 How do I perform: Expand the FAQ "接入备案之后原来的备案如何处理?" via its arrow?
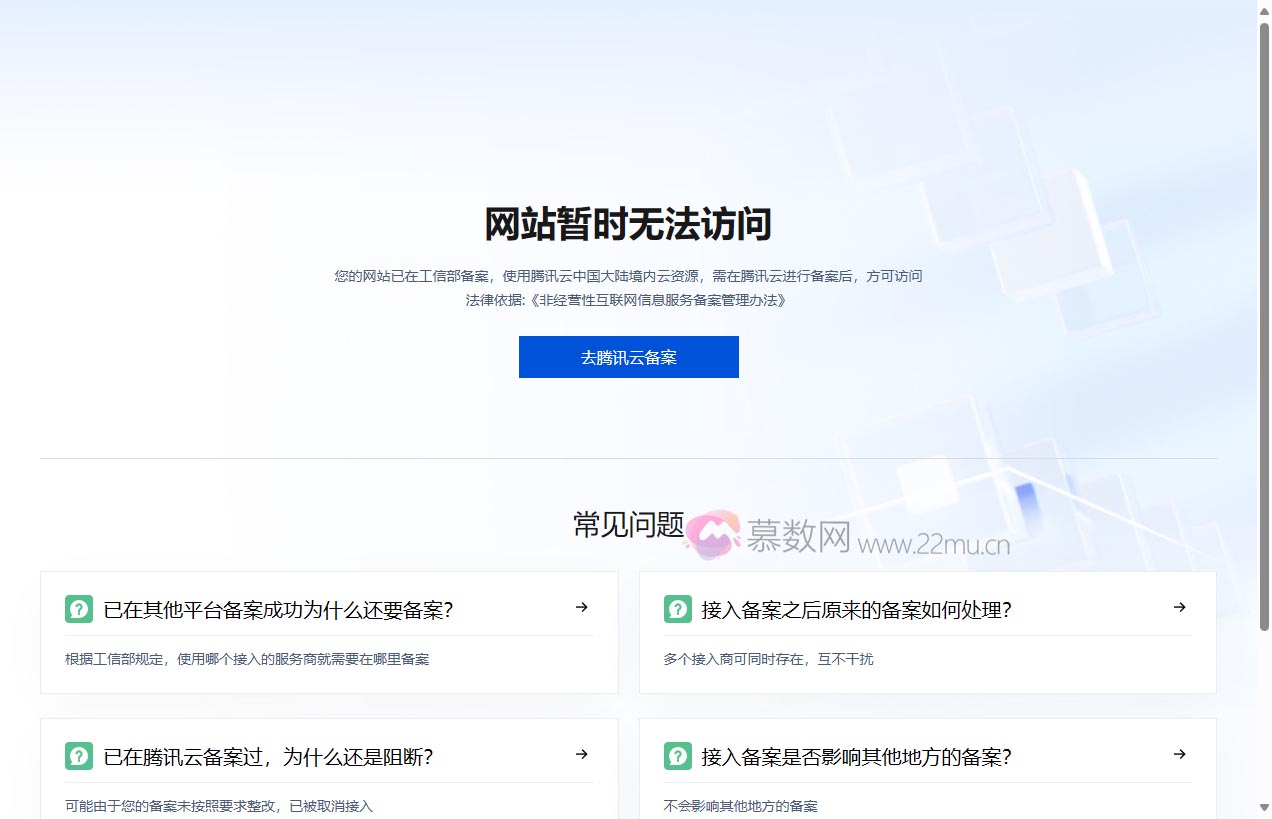coord(1180,607)
